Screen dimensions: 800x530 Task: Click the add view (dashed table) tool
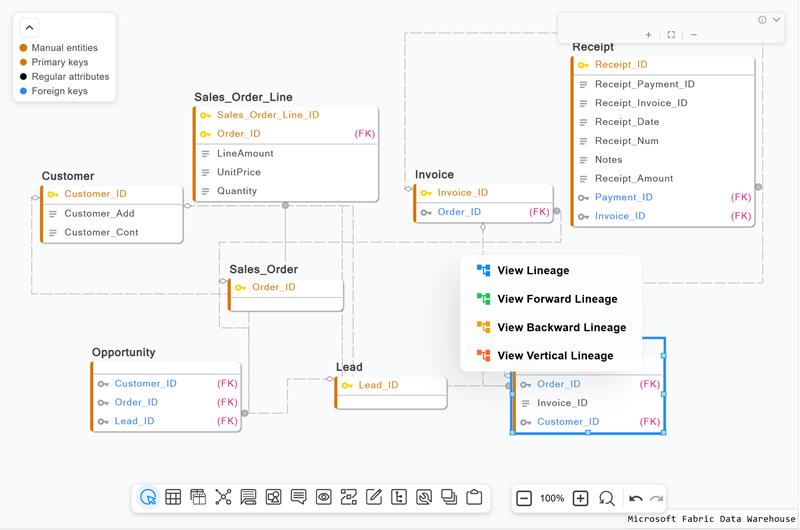pos(198,497)
